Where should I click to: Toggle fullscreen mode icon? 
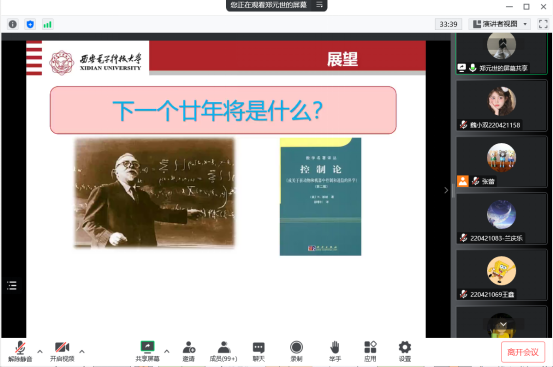coord(543,24)
